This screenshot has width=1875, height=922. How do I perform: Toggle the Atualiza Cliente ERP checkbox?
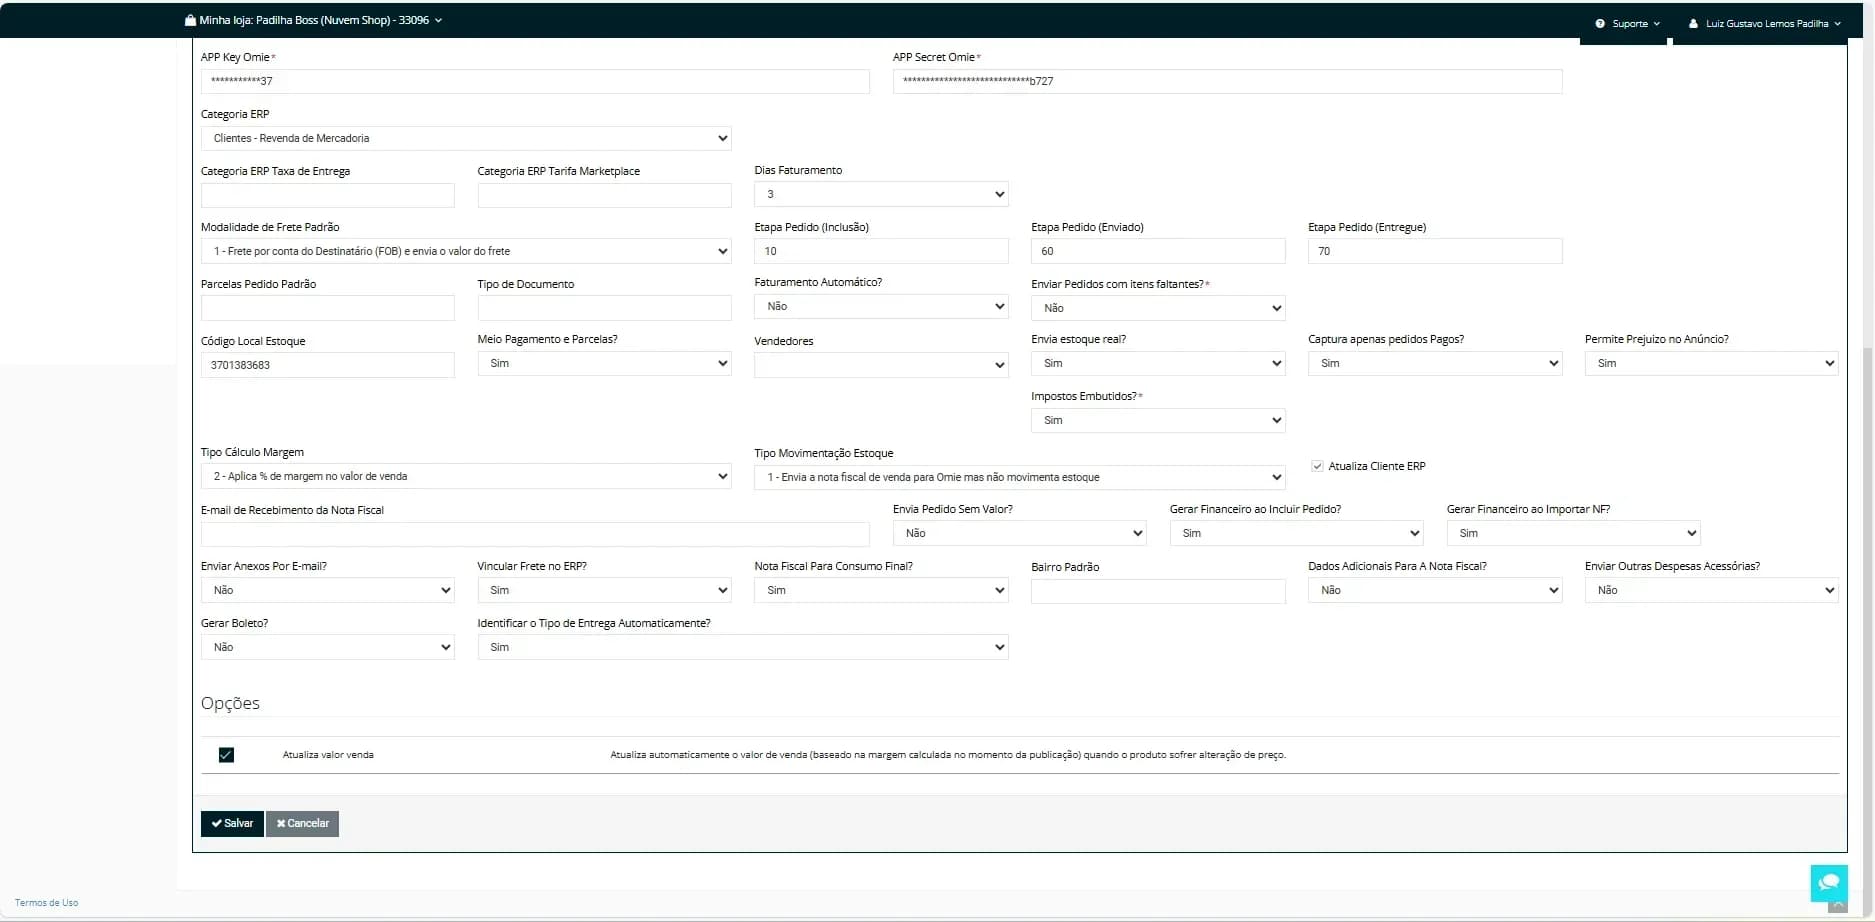tap(1317, 466)
